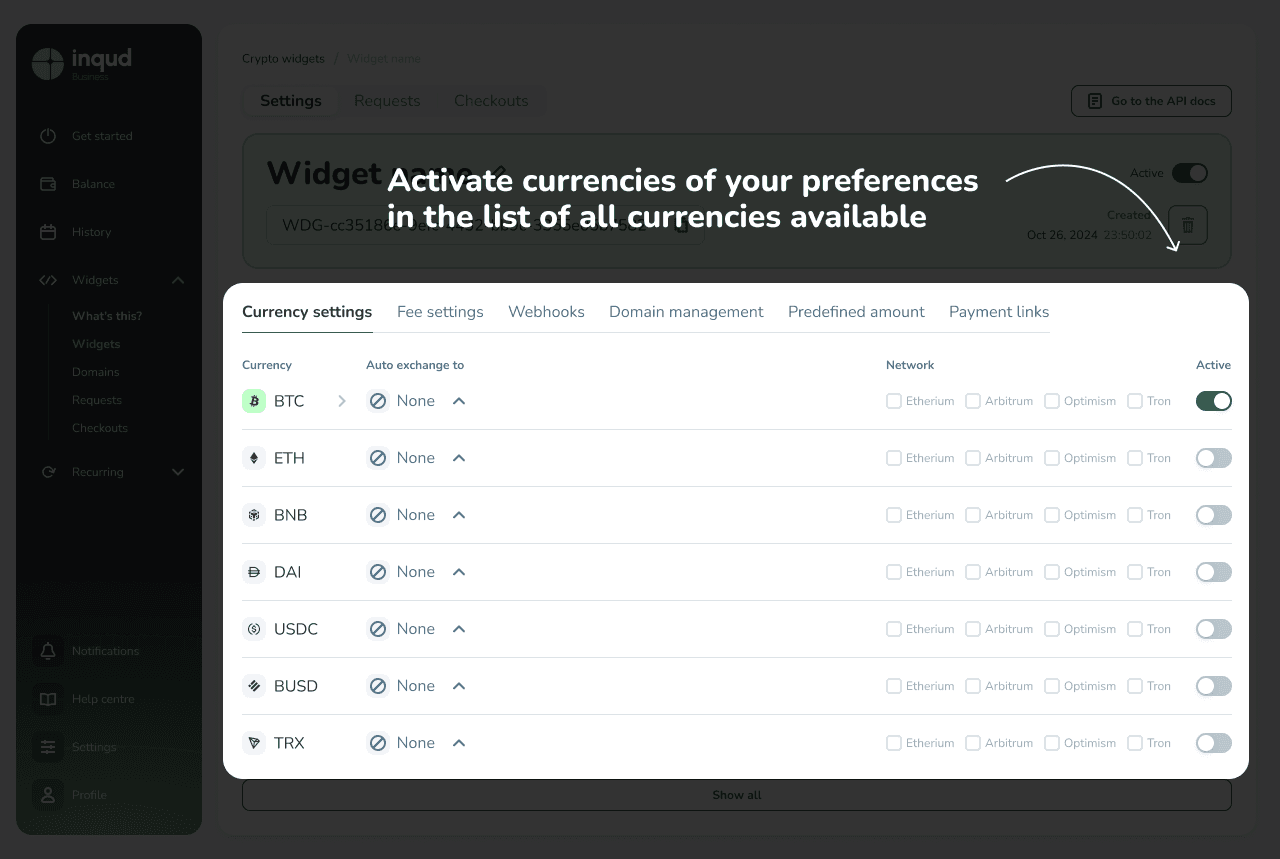
Task: Open Notifications bell in sidebar
Action: pyautogui.click(x=48, y=651)
